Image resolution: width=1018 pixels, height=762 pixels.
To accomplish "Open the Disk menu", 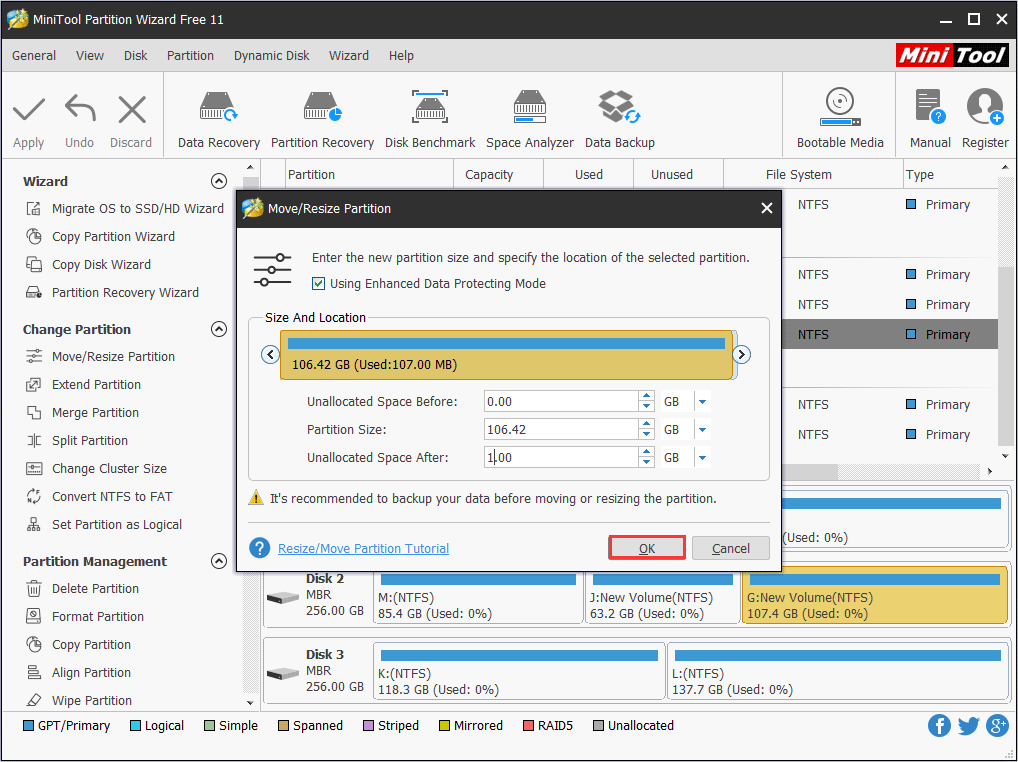I will [x=136, y=56].
